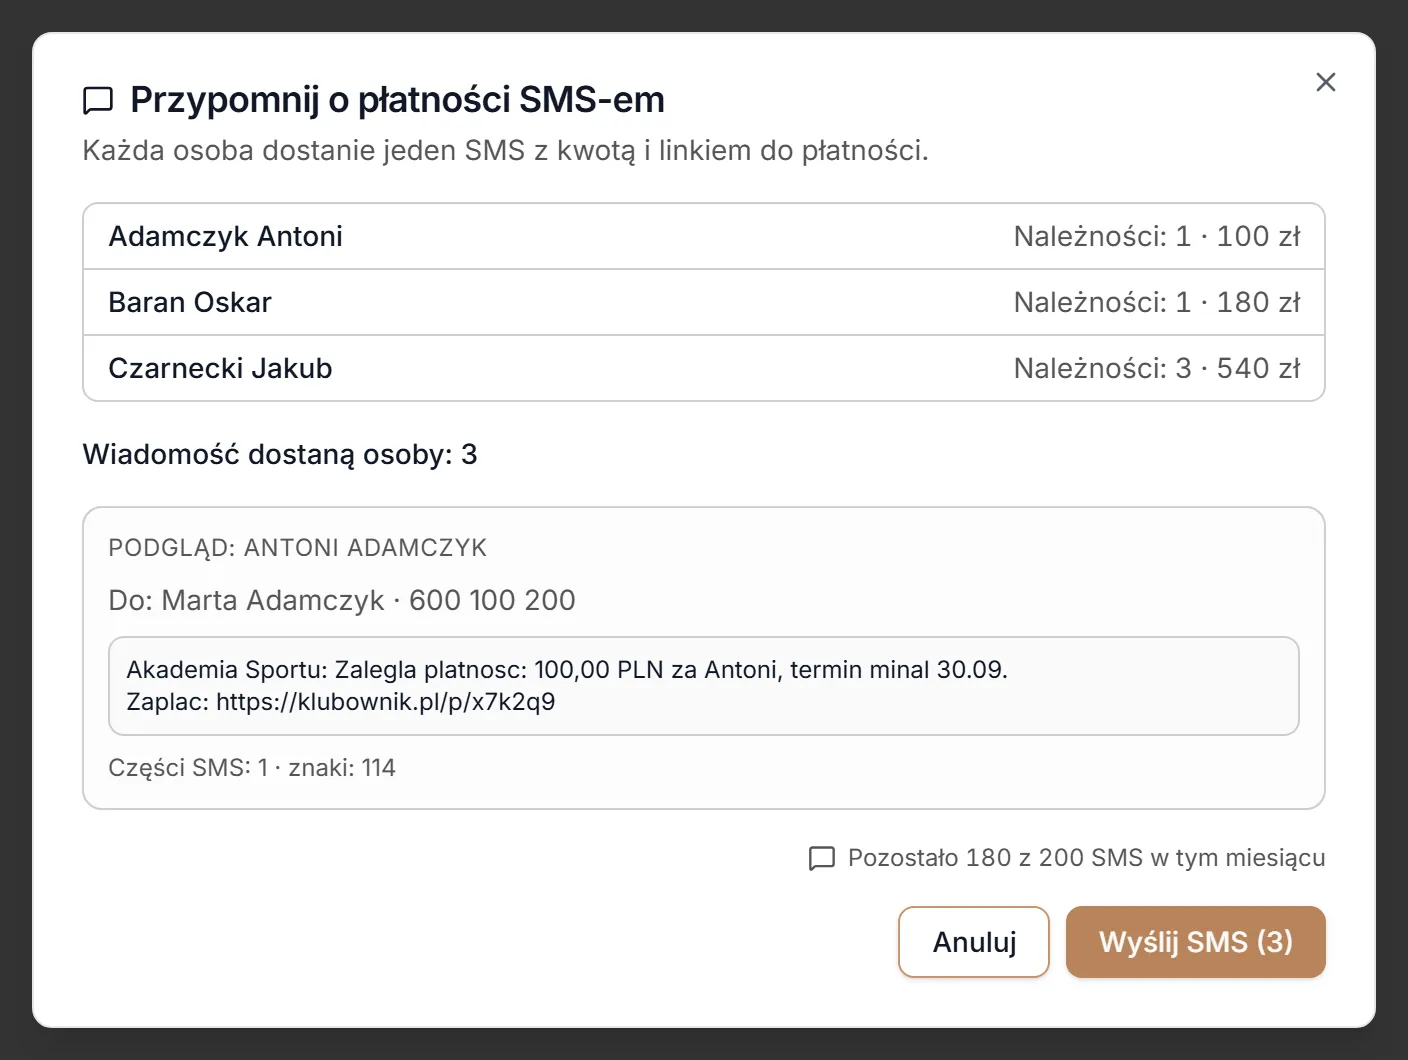
Task: Click Pozostało 180 z 200 SMS text
Action: tap(1087, 858)
